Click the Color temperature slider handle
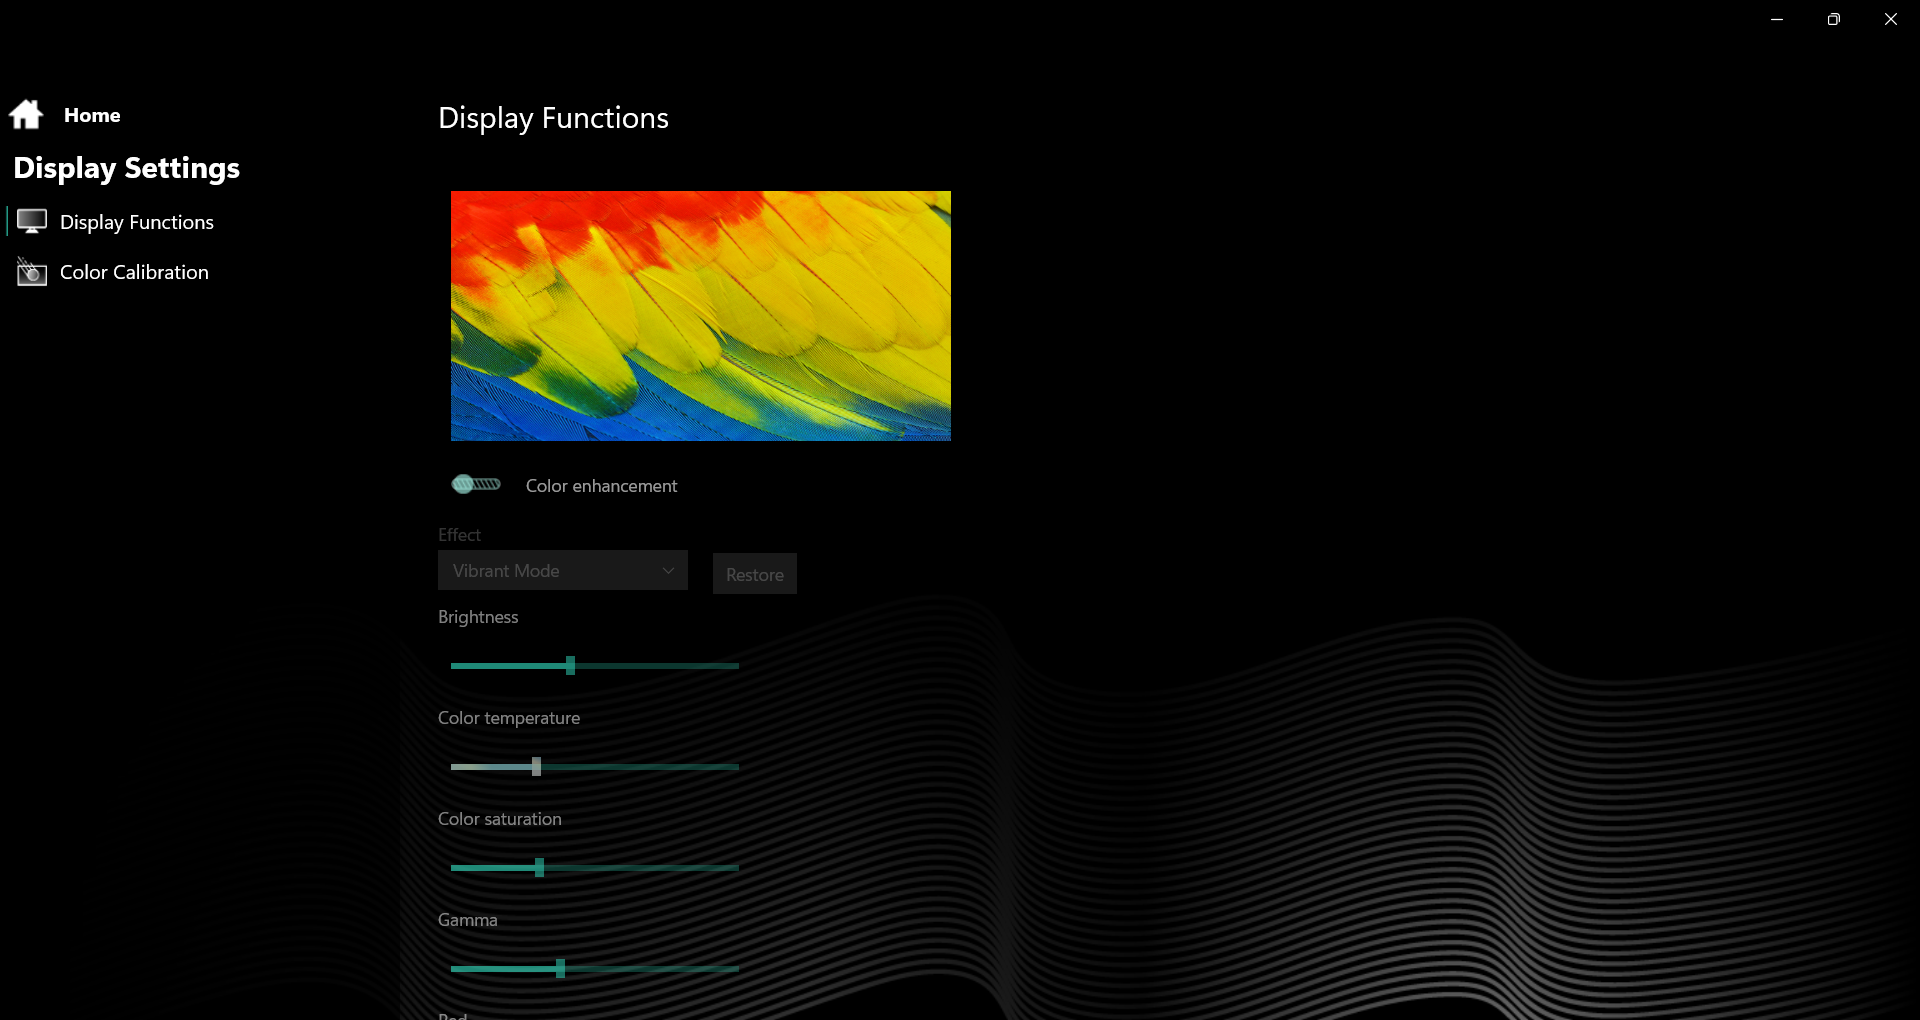 pyautogui.click(x=537, y=767)
